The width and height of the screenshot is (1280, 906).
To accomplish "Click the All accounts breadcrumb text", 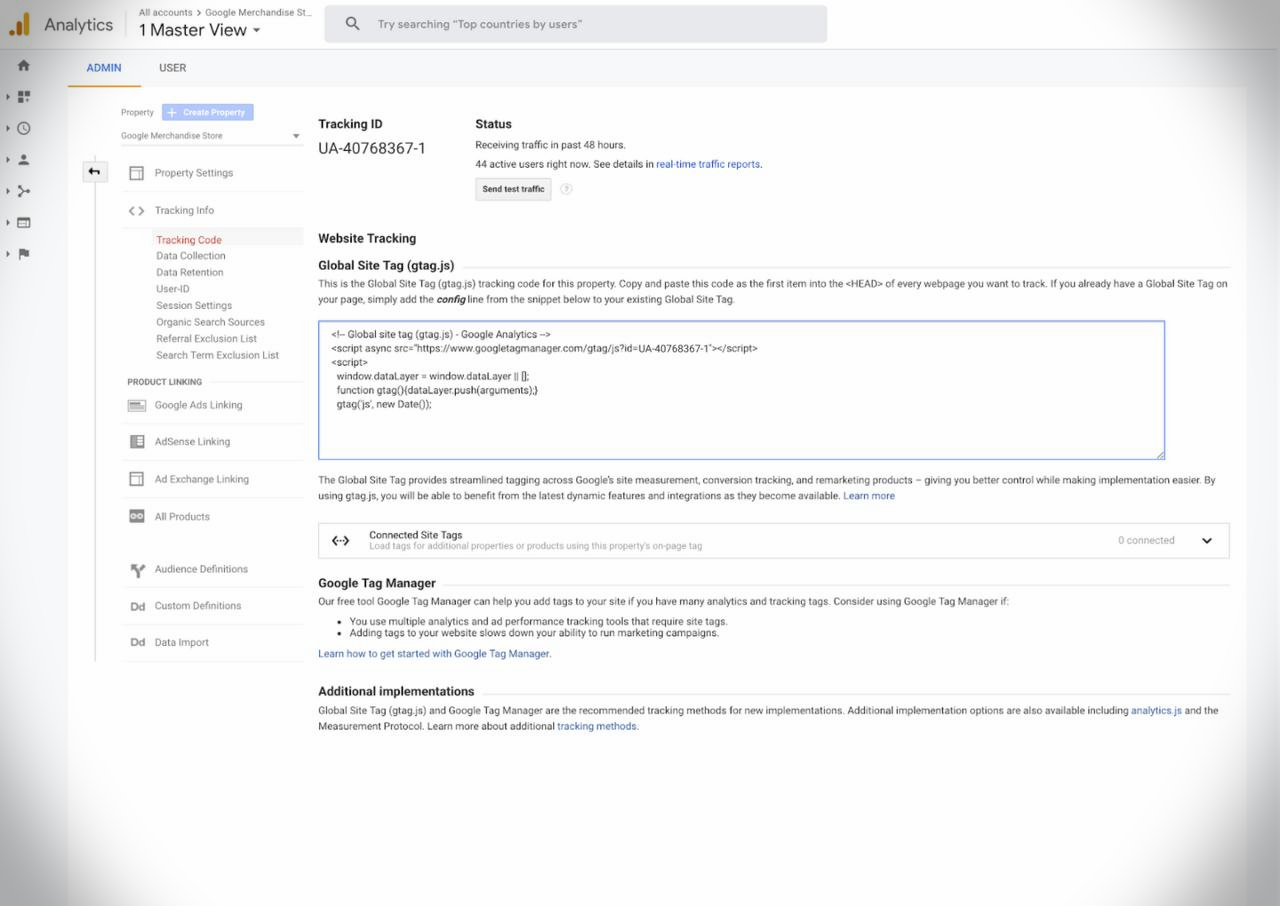I will pyautogui.click(x=165, y=13).
